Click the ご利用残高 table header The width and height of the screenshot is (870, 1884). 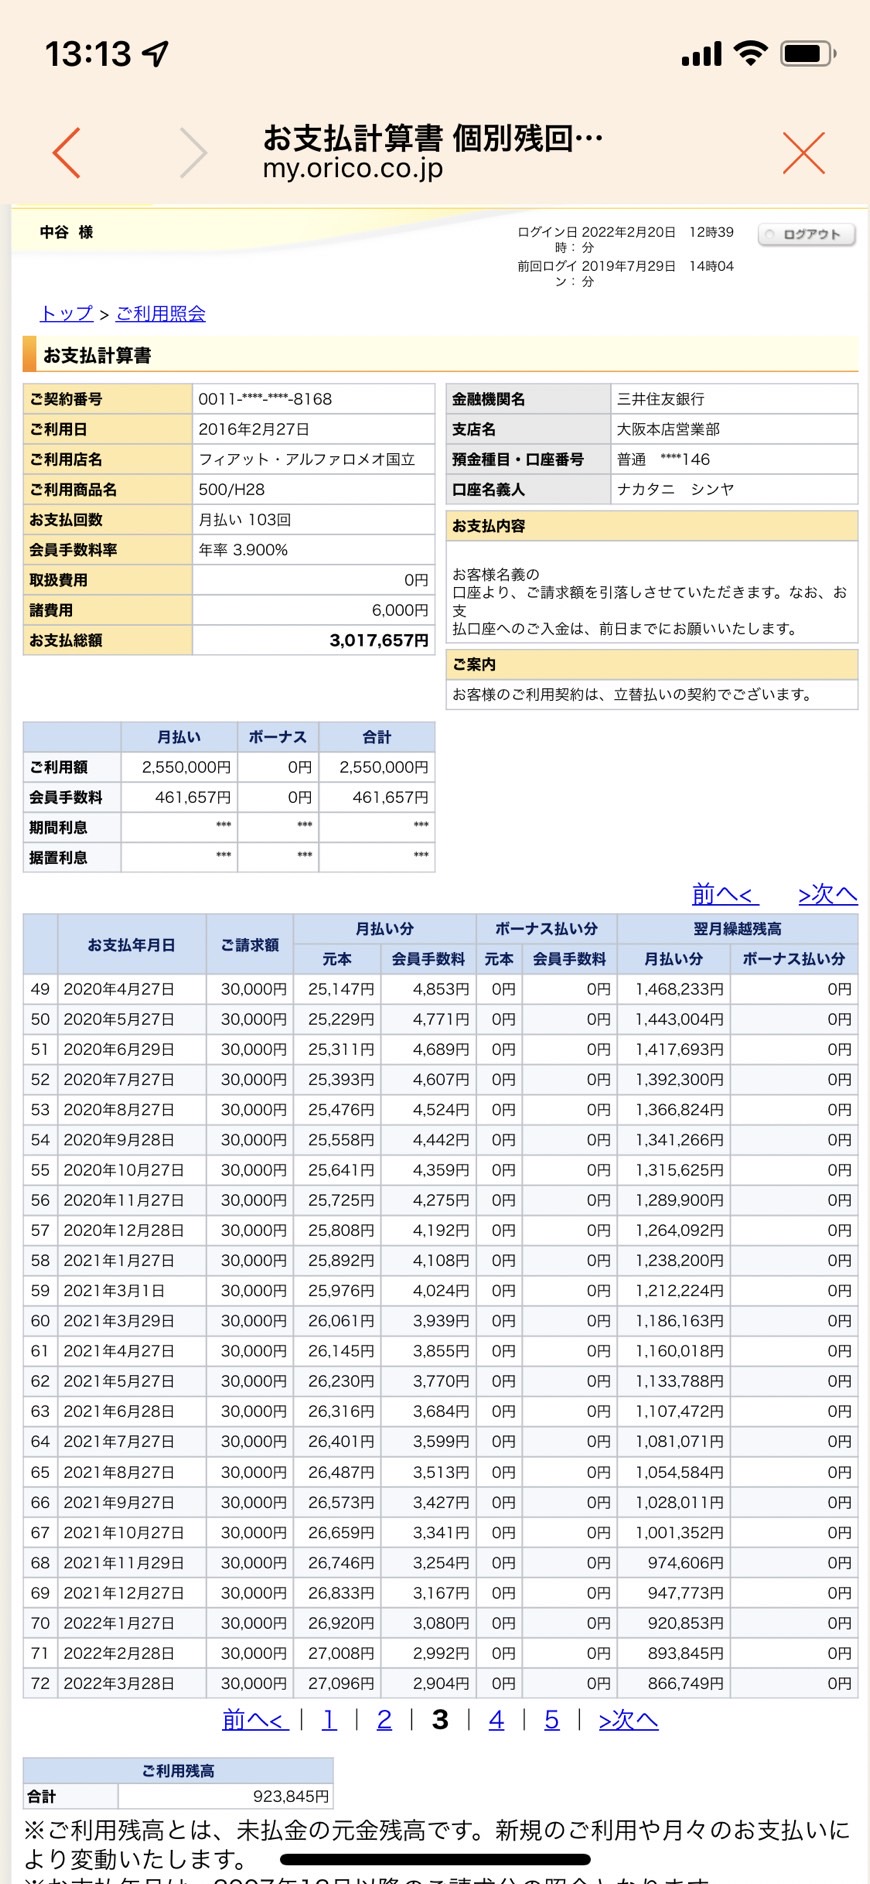coord(178,1770)
